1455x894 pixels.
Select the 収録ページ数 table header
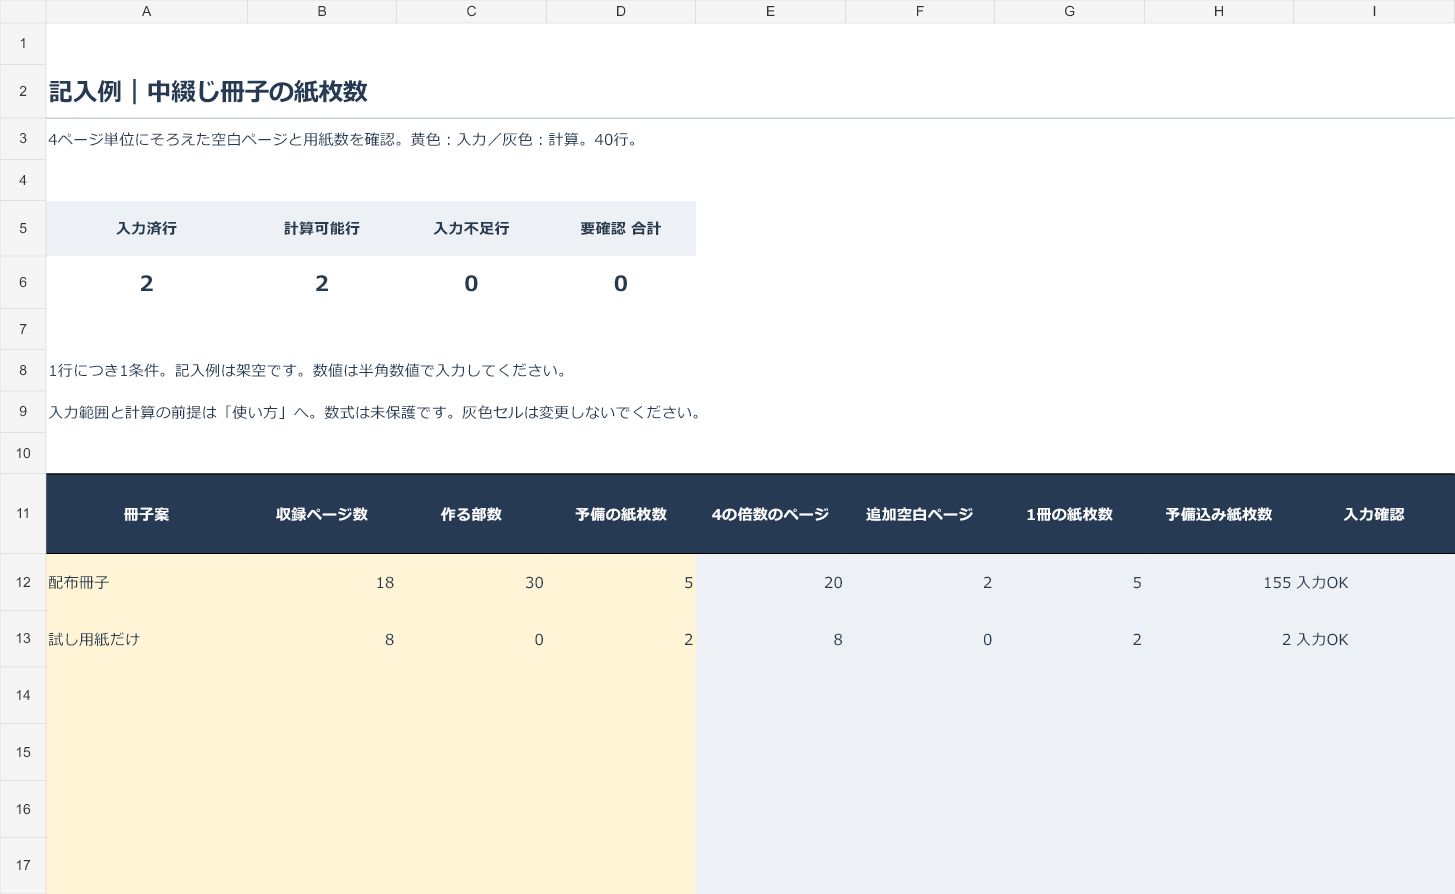[322, 515]
